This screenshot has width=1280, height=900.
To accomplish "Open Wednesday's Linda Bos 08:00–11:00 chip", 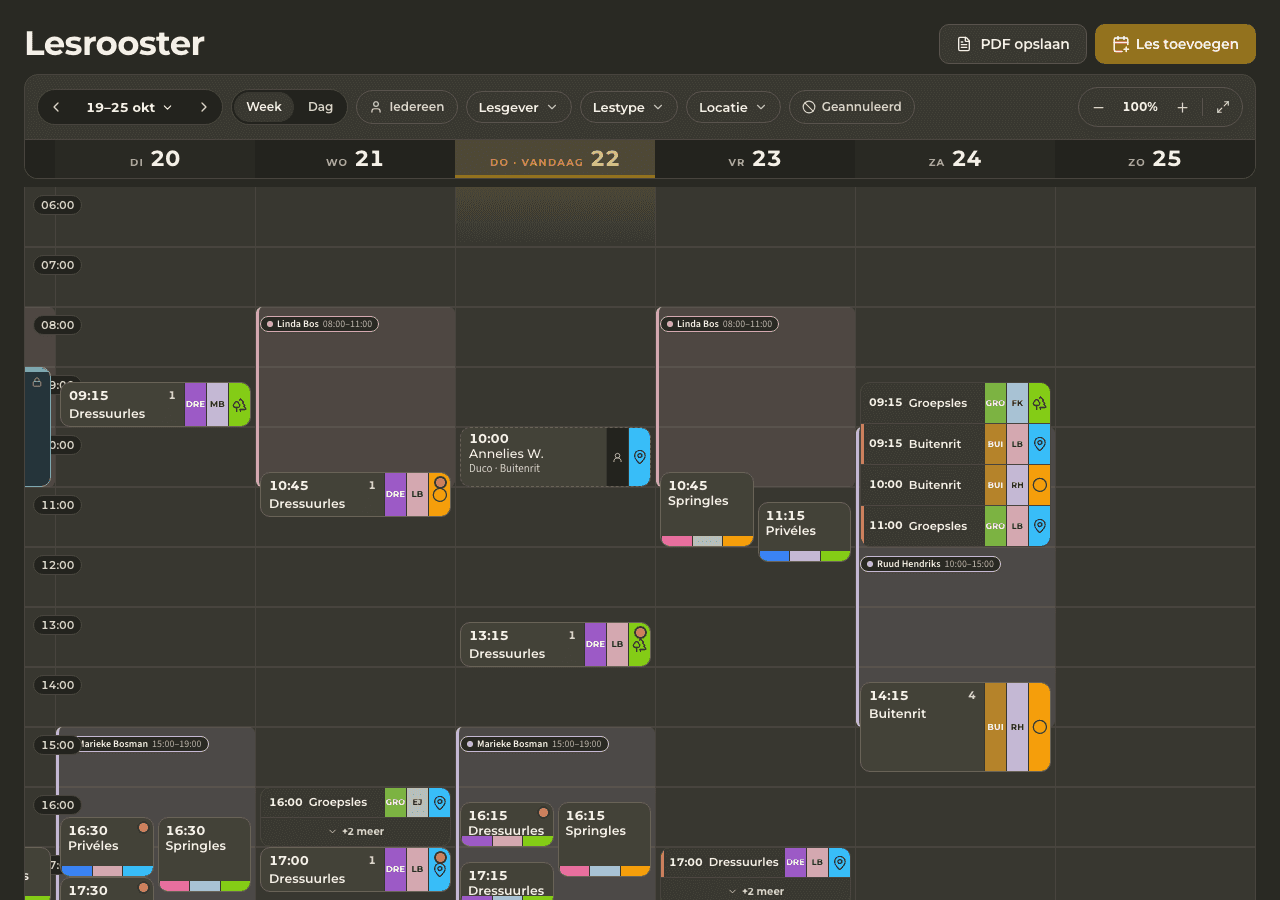I will click(x=319, y=324).
